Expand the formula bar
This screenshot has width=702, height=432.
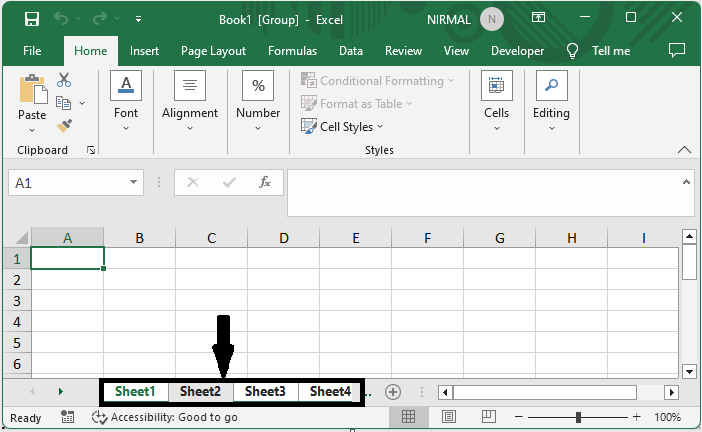click(x=686, y=182)
